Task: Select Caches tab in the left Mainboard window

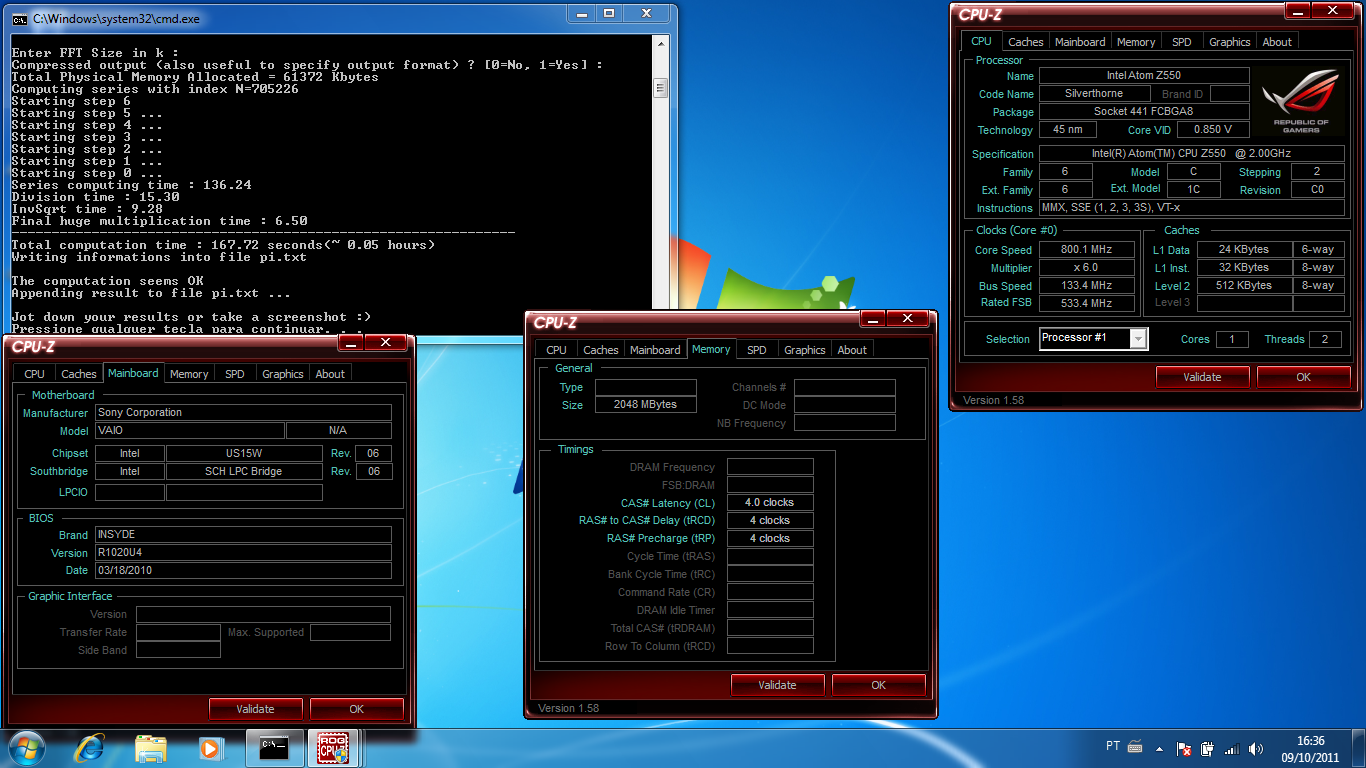Action: [79, 374]
